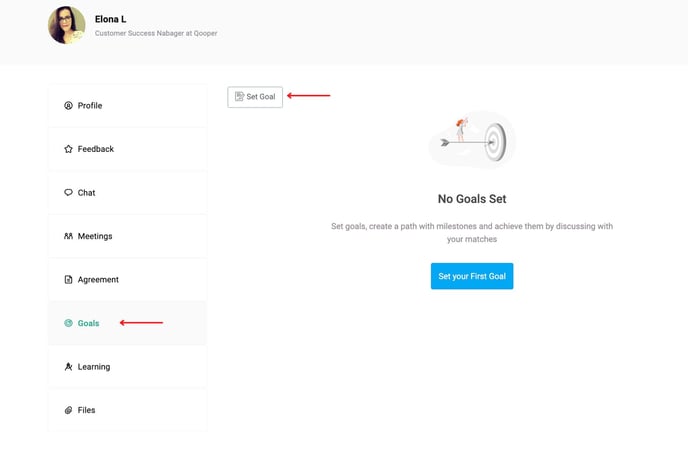Click the people icon beside Meetings
Image resolution: width=688 pixels, height=457 pixels.
pos(68,237)
